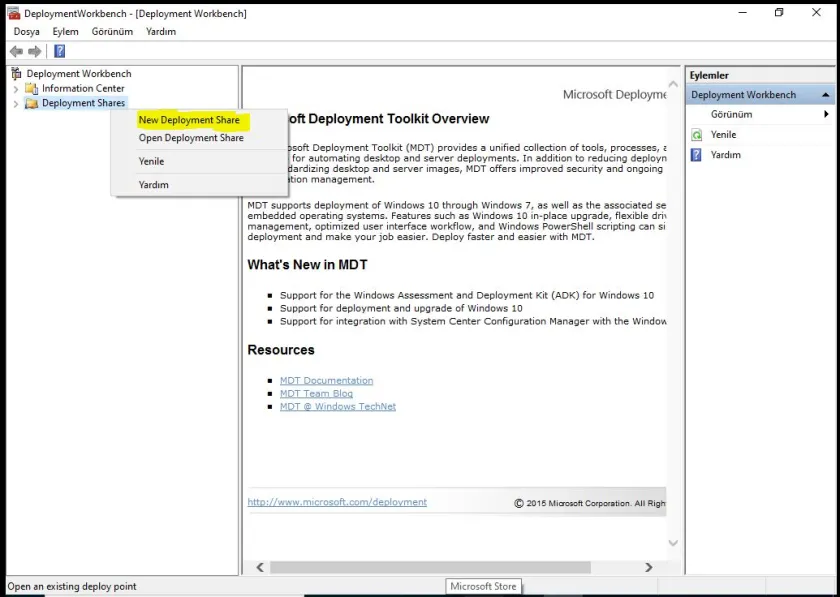Expand the Information Center tree node
Screen dimensions: 840x597
16,88
